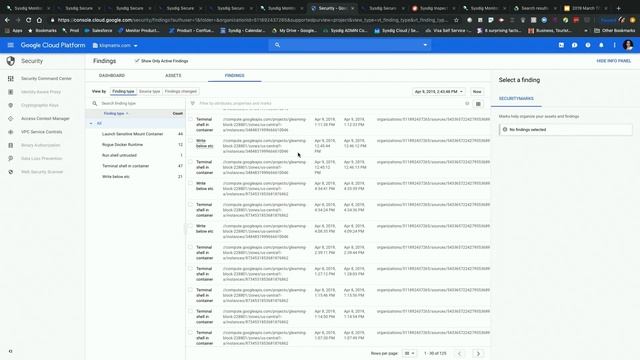Image resolution: width=640 pixels, height=360 pixels.
Task: Open the rows per page dropdown
Action: coord(409,353)
